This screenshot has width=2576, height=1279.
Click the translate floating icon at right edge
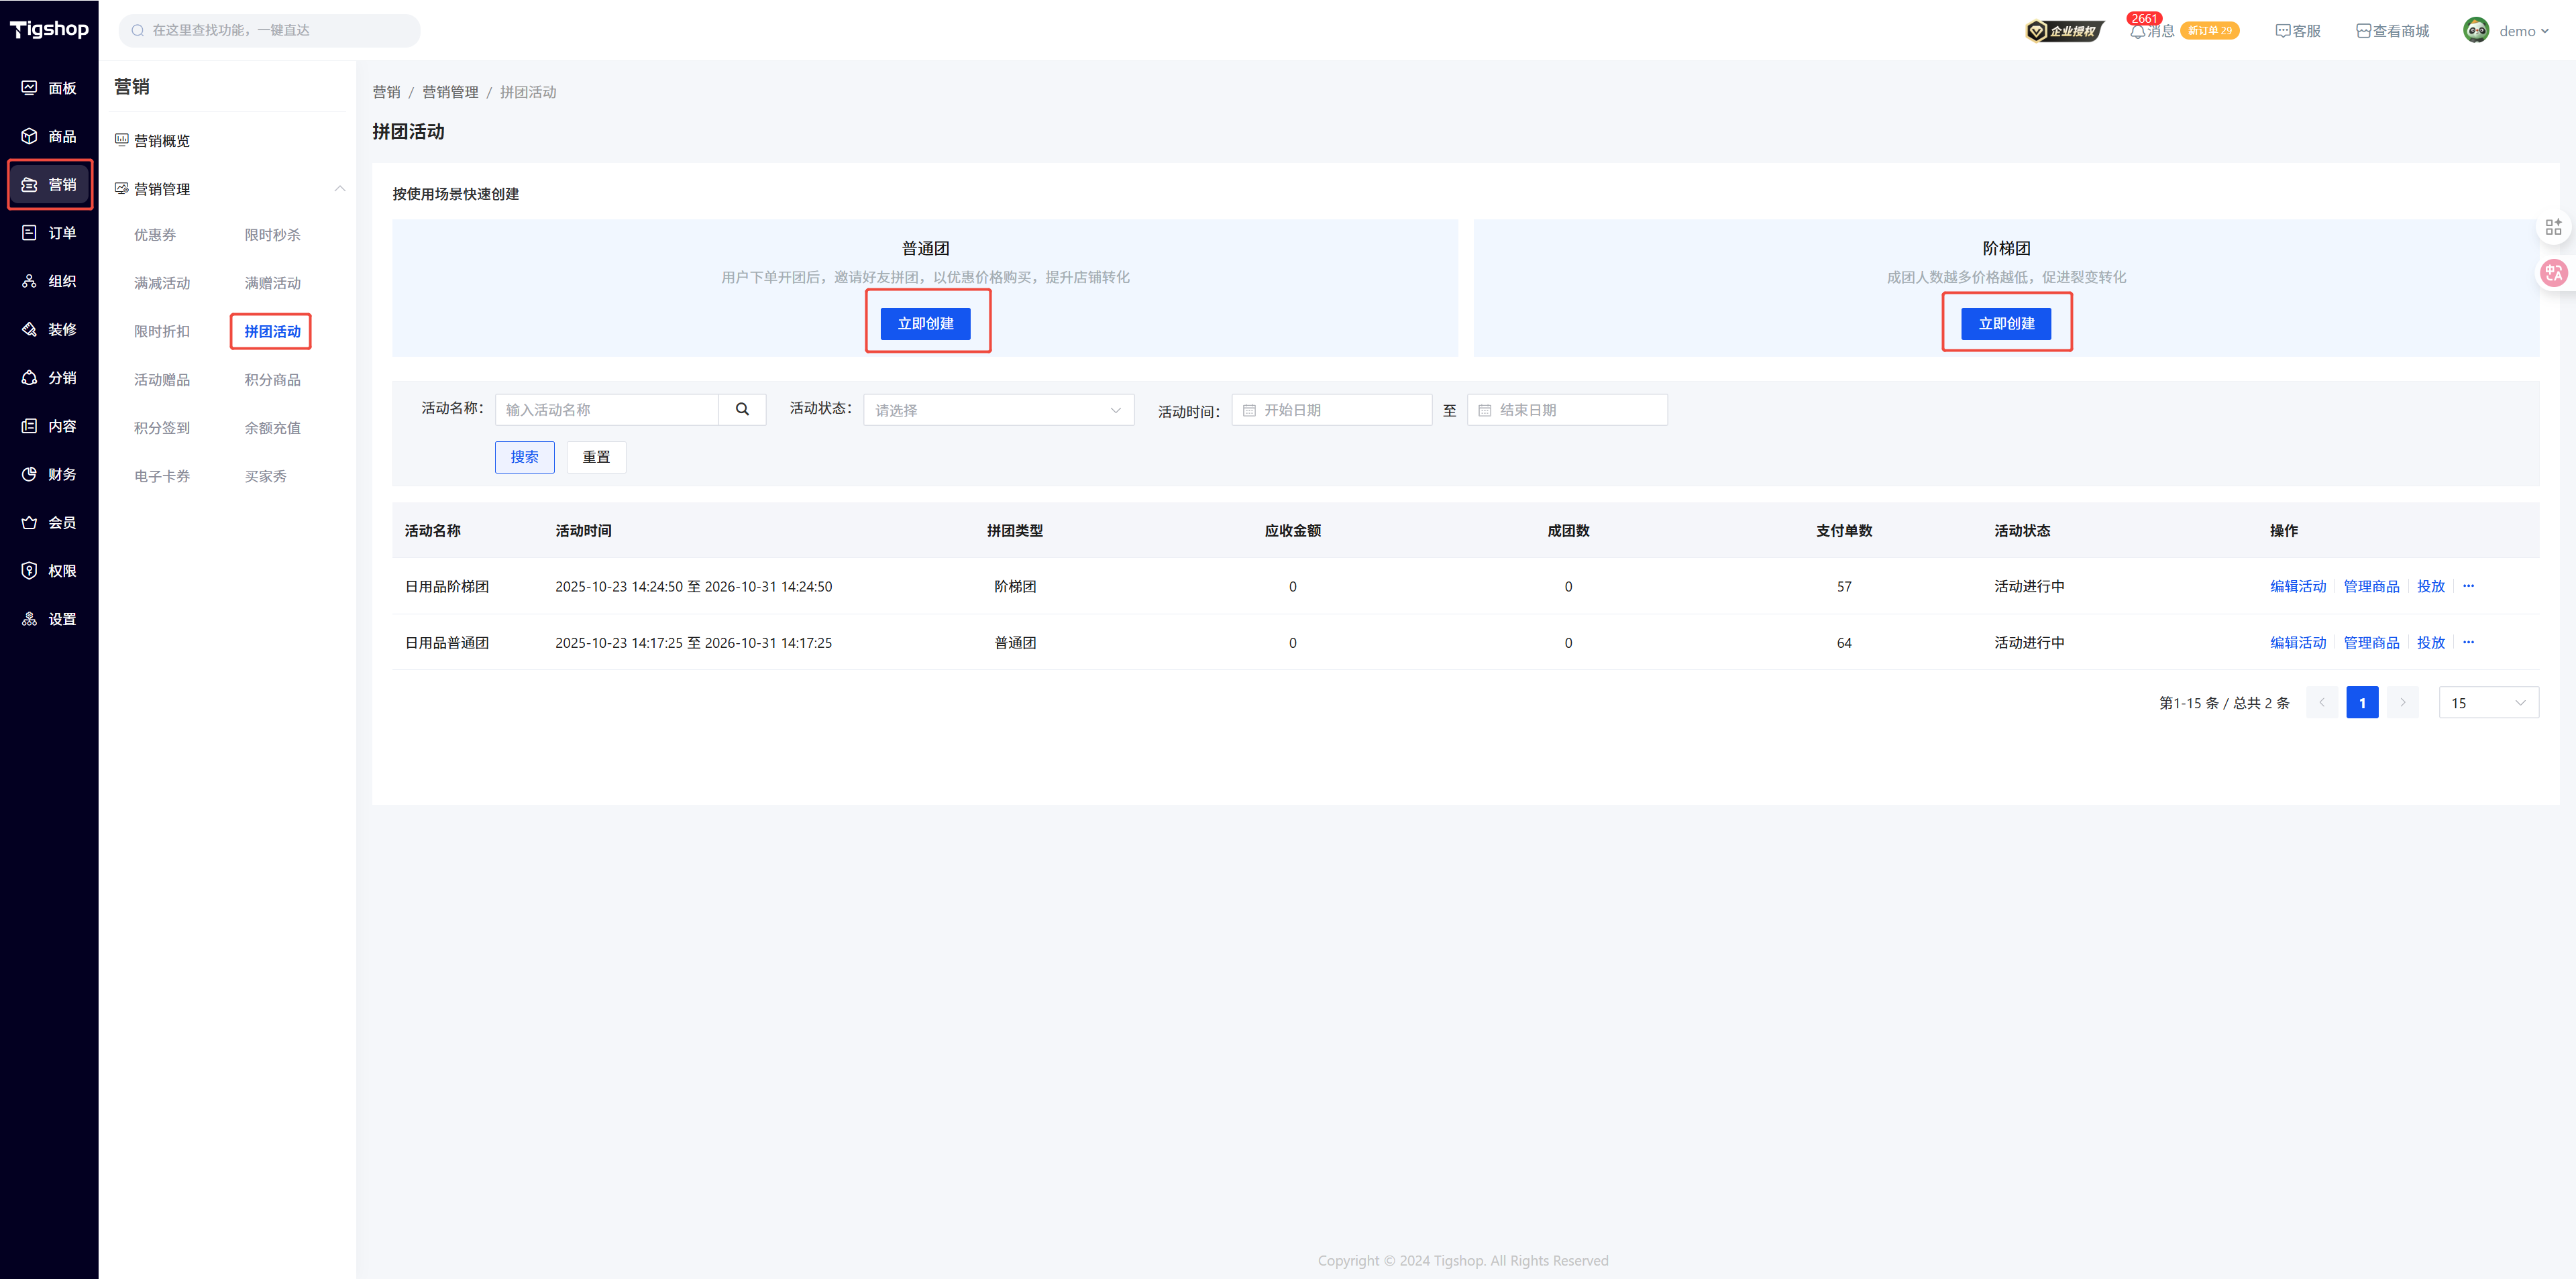2553,273
